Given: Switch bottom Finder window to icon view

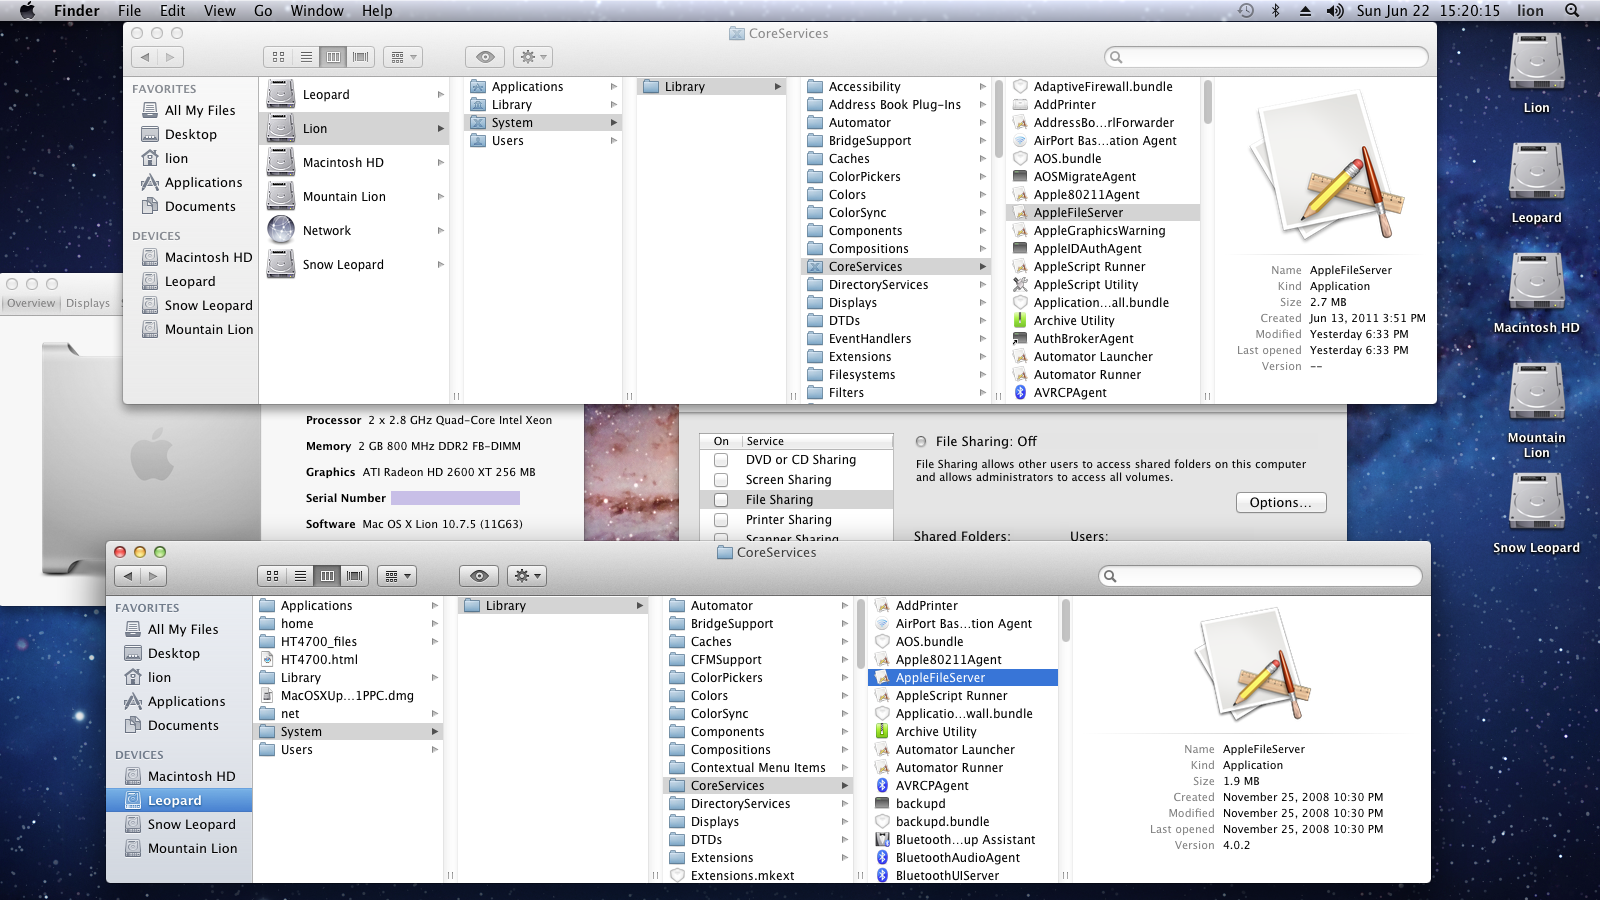Looking at the screenshot, I should pyautogui.click(x=272, y=576).
